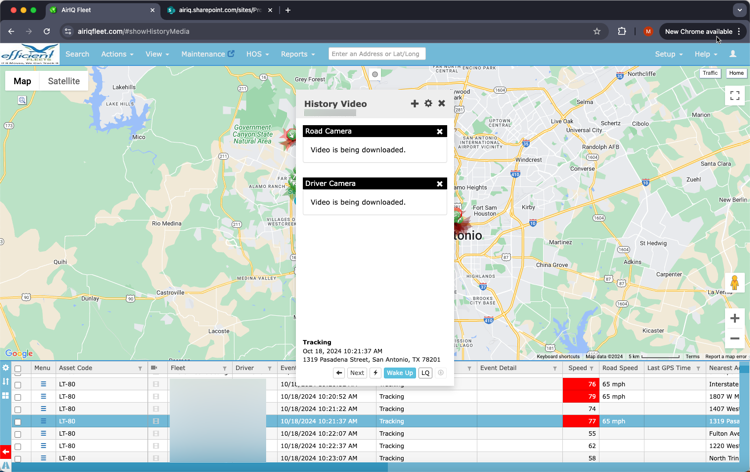750x472 pixels.
Task: Click the Home map button
Action: point(736,73)
